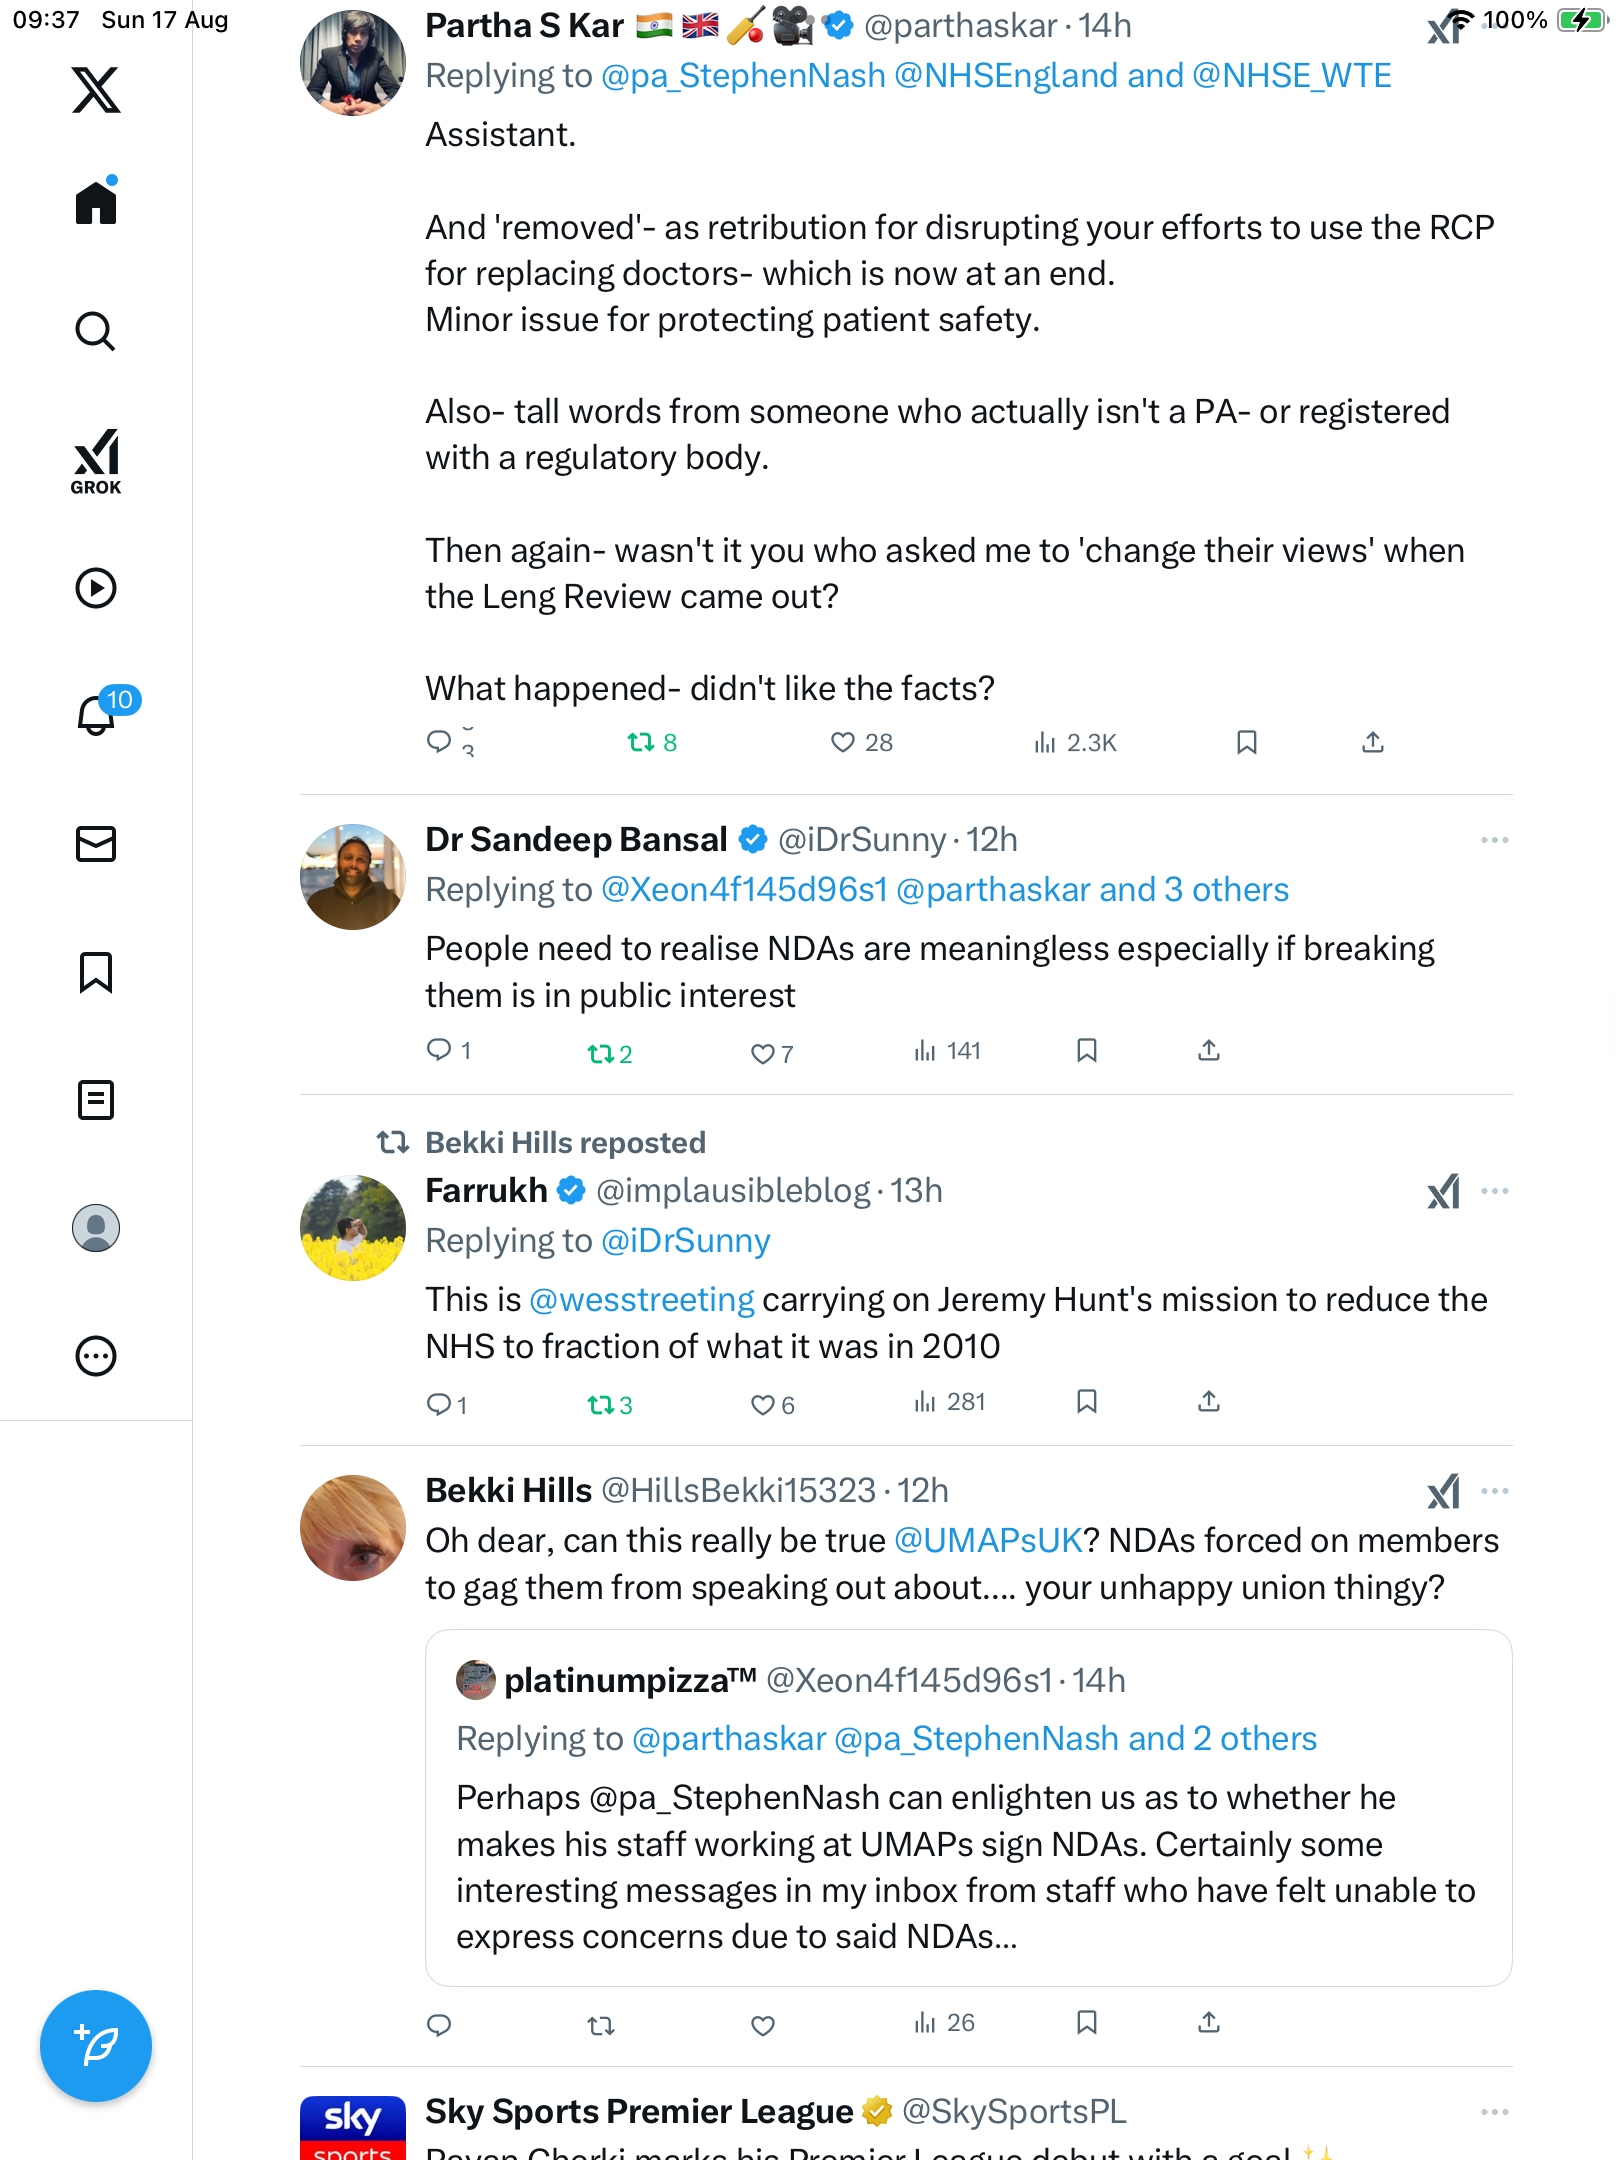Expand the sidebar More menu

96,1356
